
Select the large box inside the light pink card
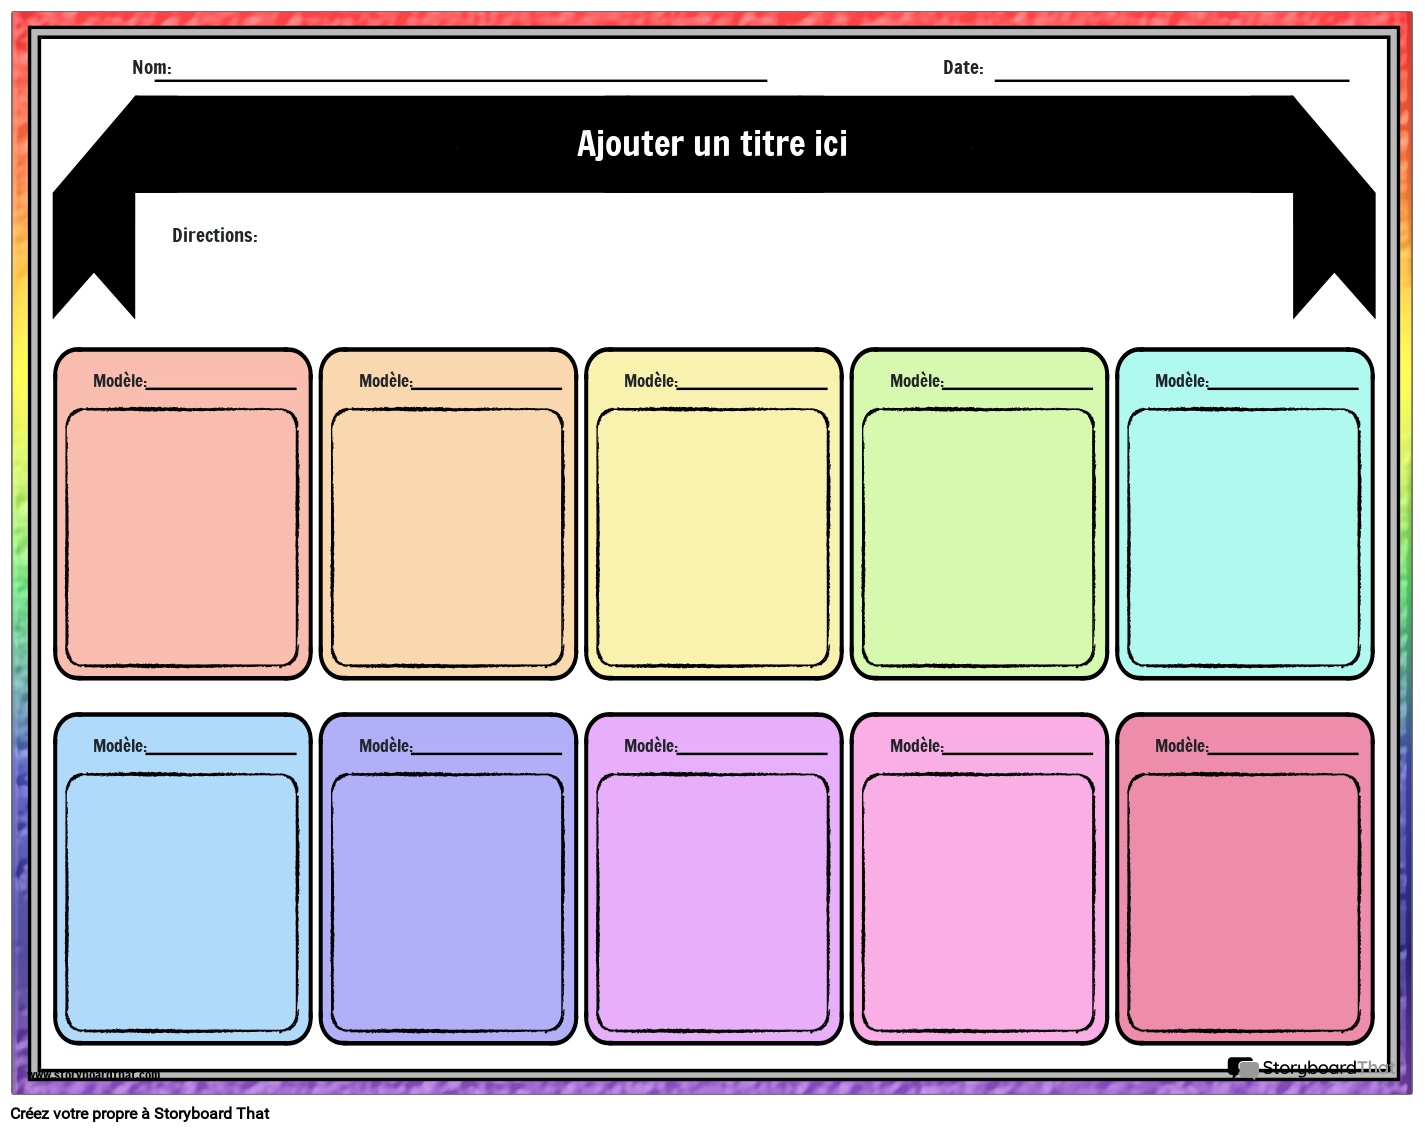click(x=978, y=903)
